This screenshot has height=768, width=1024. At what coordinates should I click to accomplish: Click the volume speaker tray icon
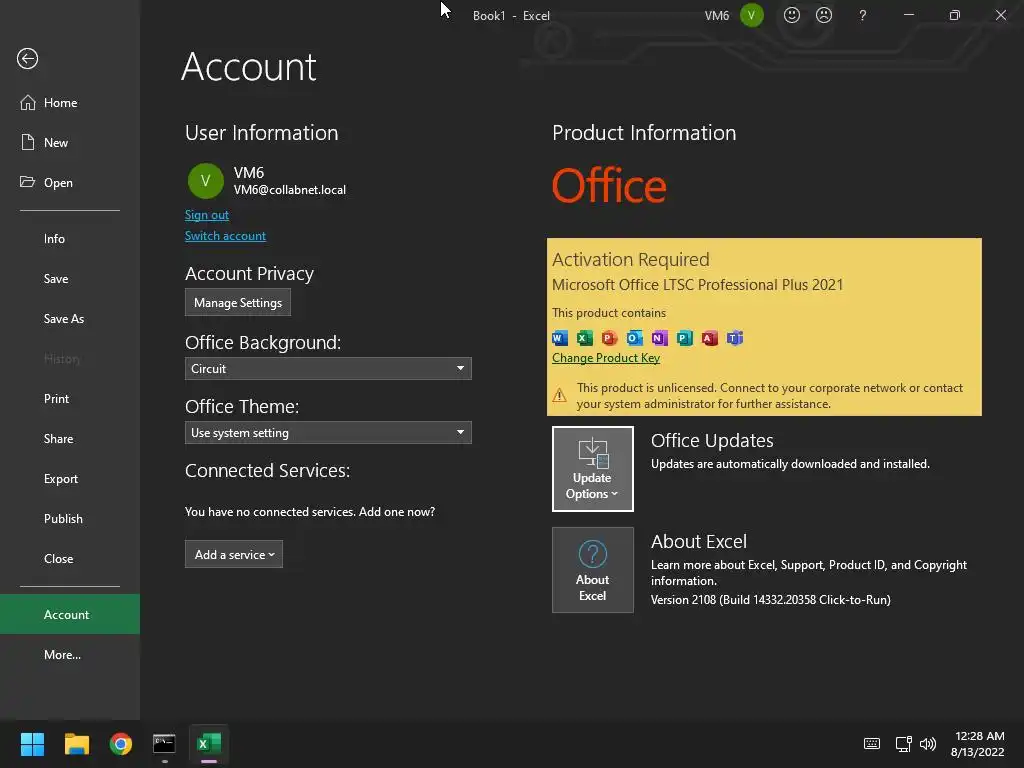point(927,744)
